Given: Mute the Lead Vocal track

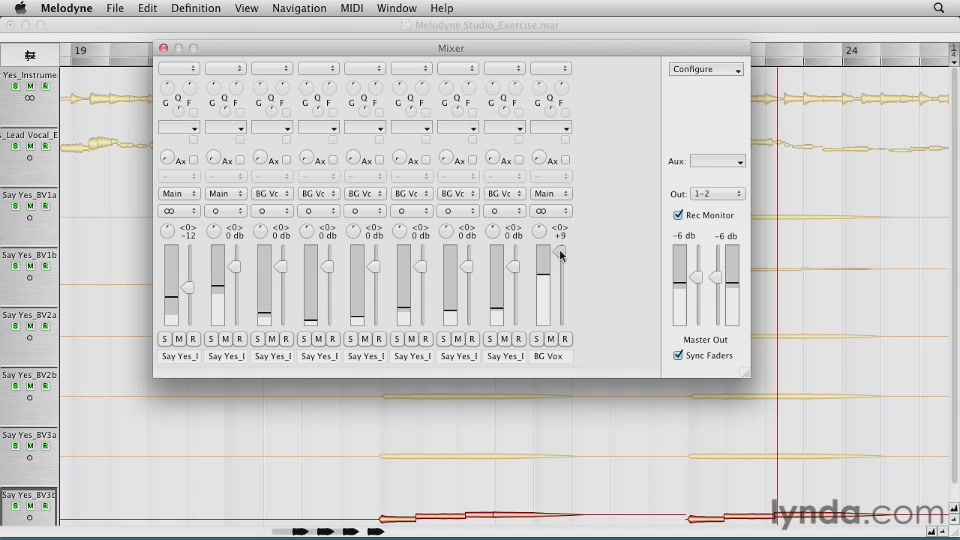Looking at the screenshot, I should tap(30, 146).
